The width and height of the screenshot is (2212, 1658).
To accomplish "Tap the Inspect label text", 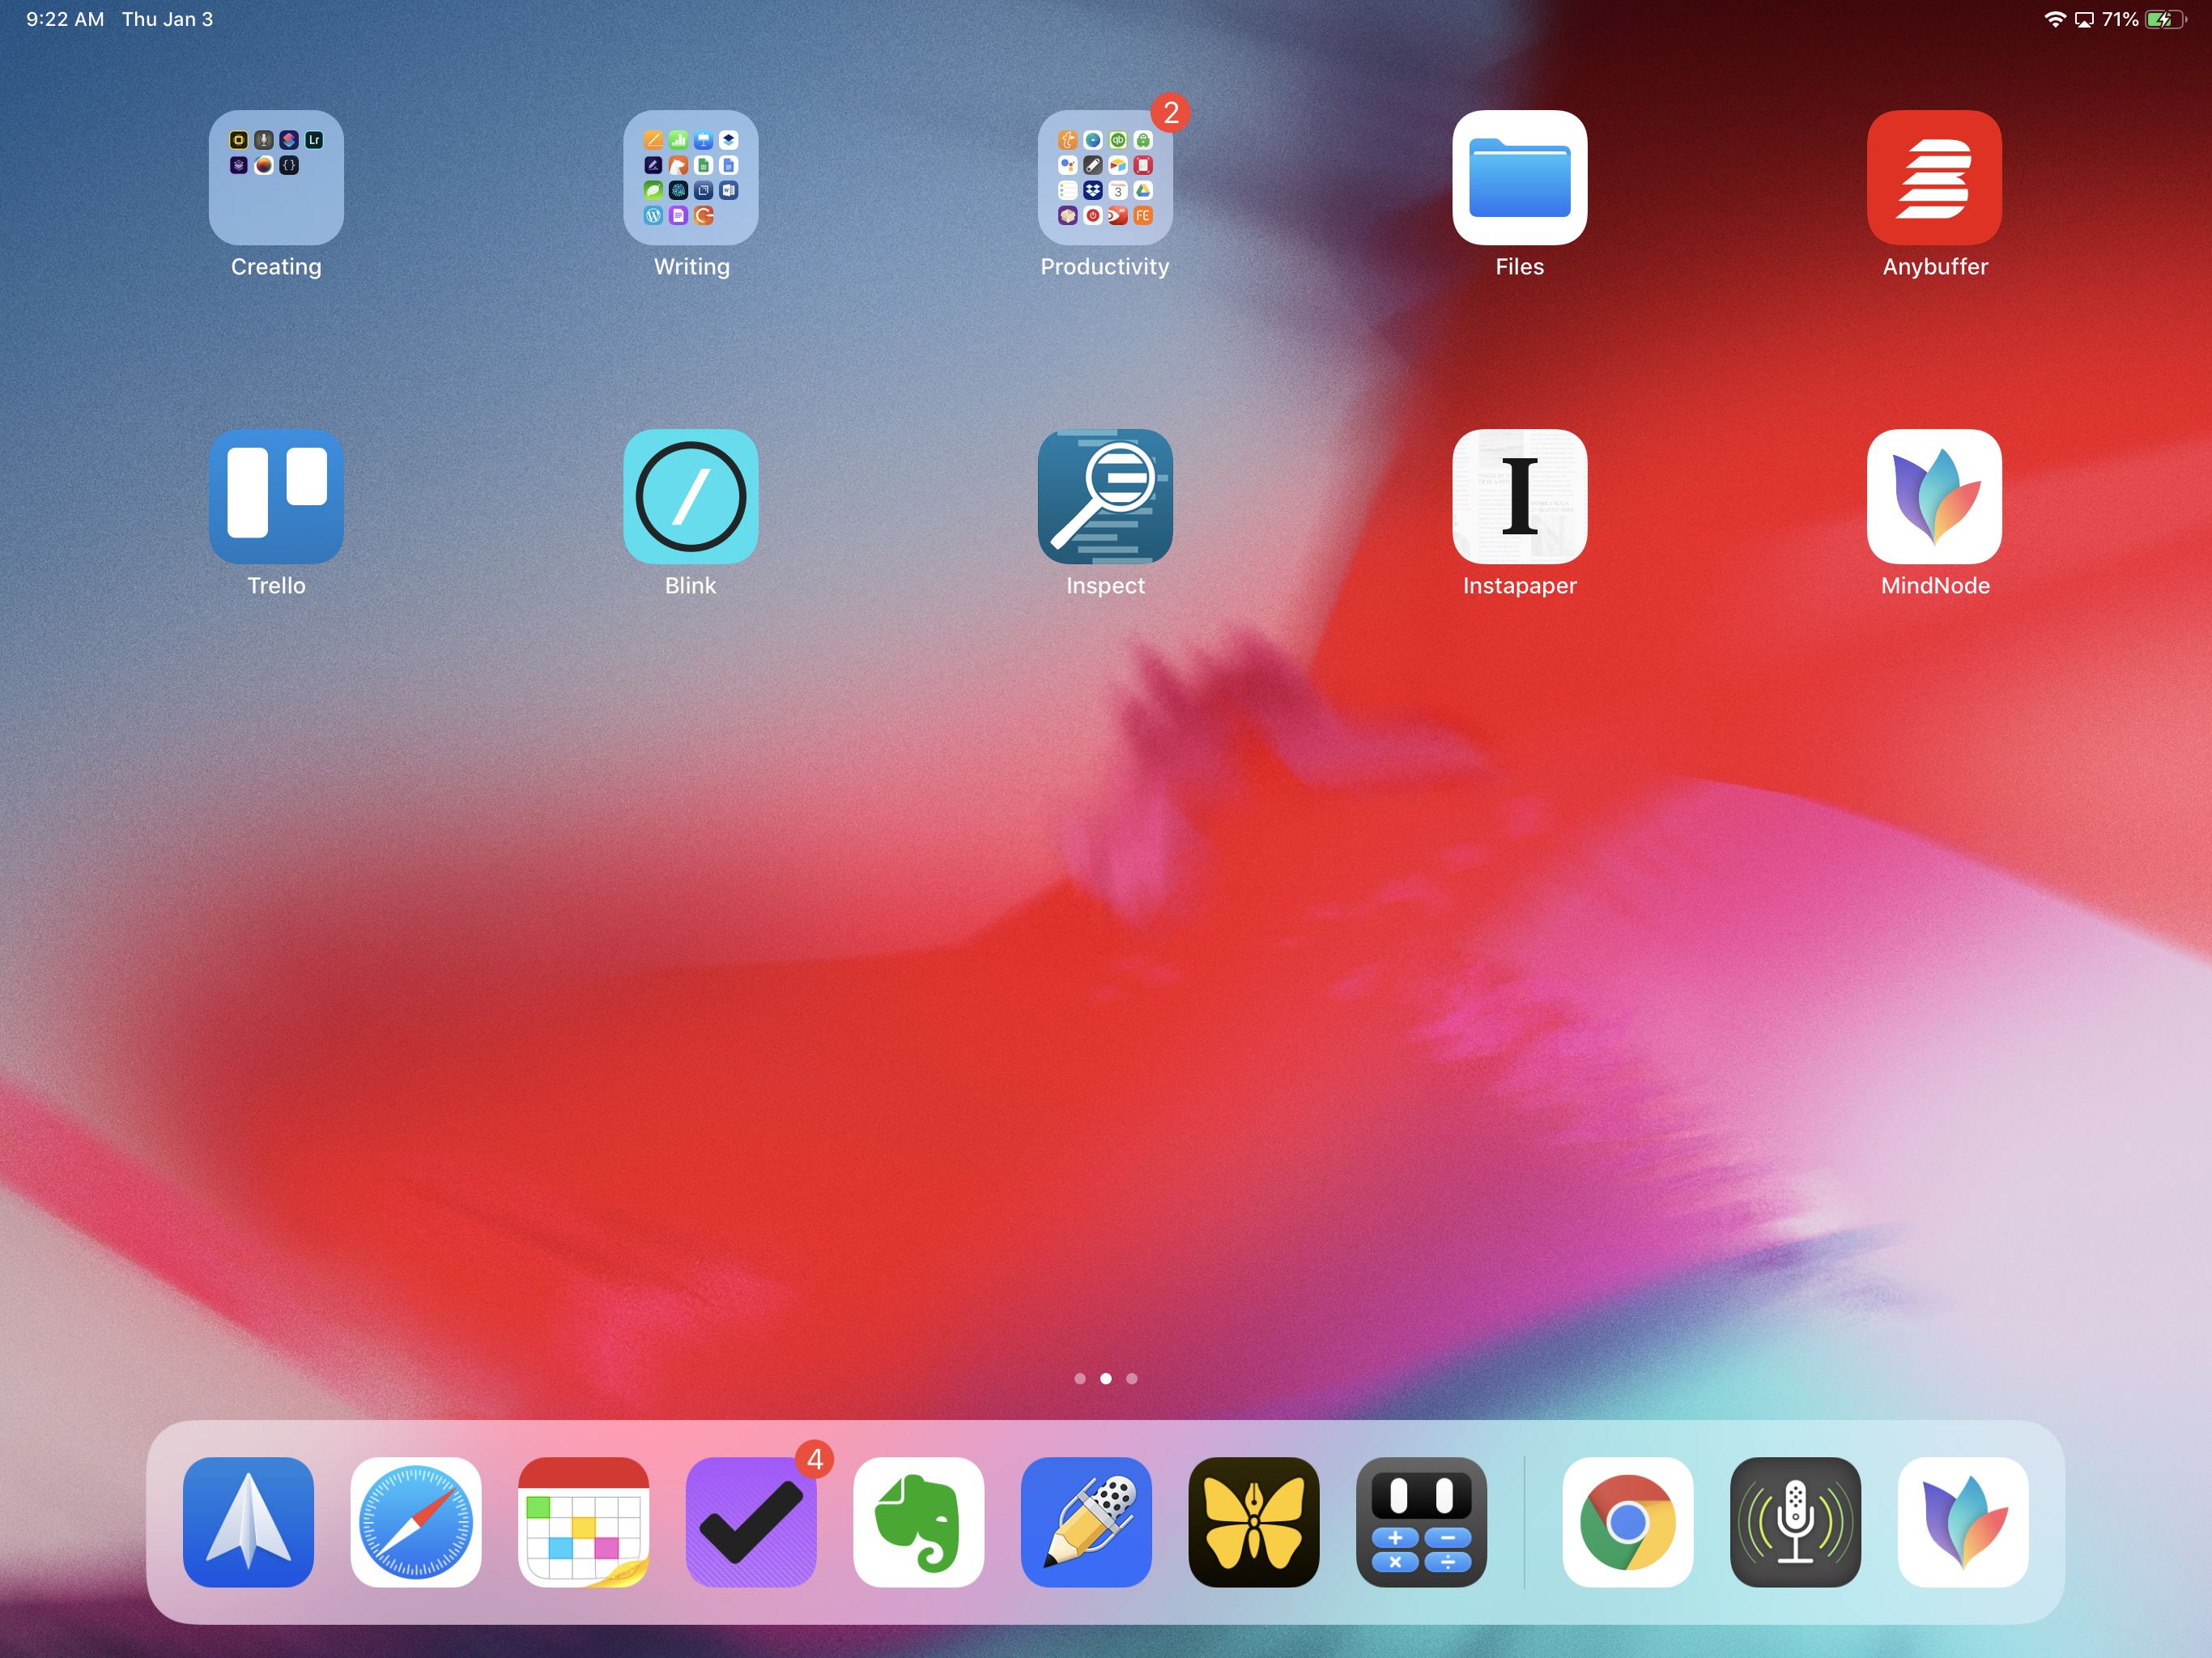I will pos(1105,586).
